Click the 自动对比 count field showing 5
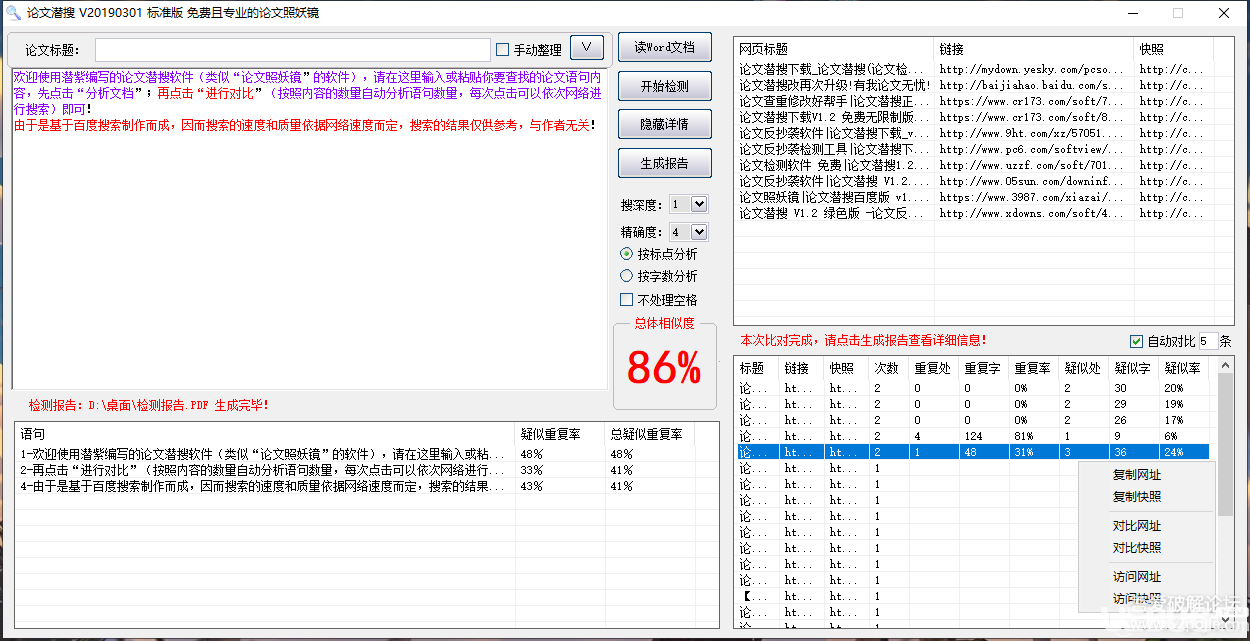Image resolution: width=1250 pixels, height=641 pixels. (x=1207, y=341)
